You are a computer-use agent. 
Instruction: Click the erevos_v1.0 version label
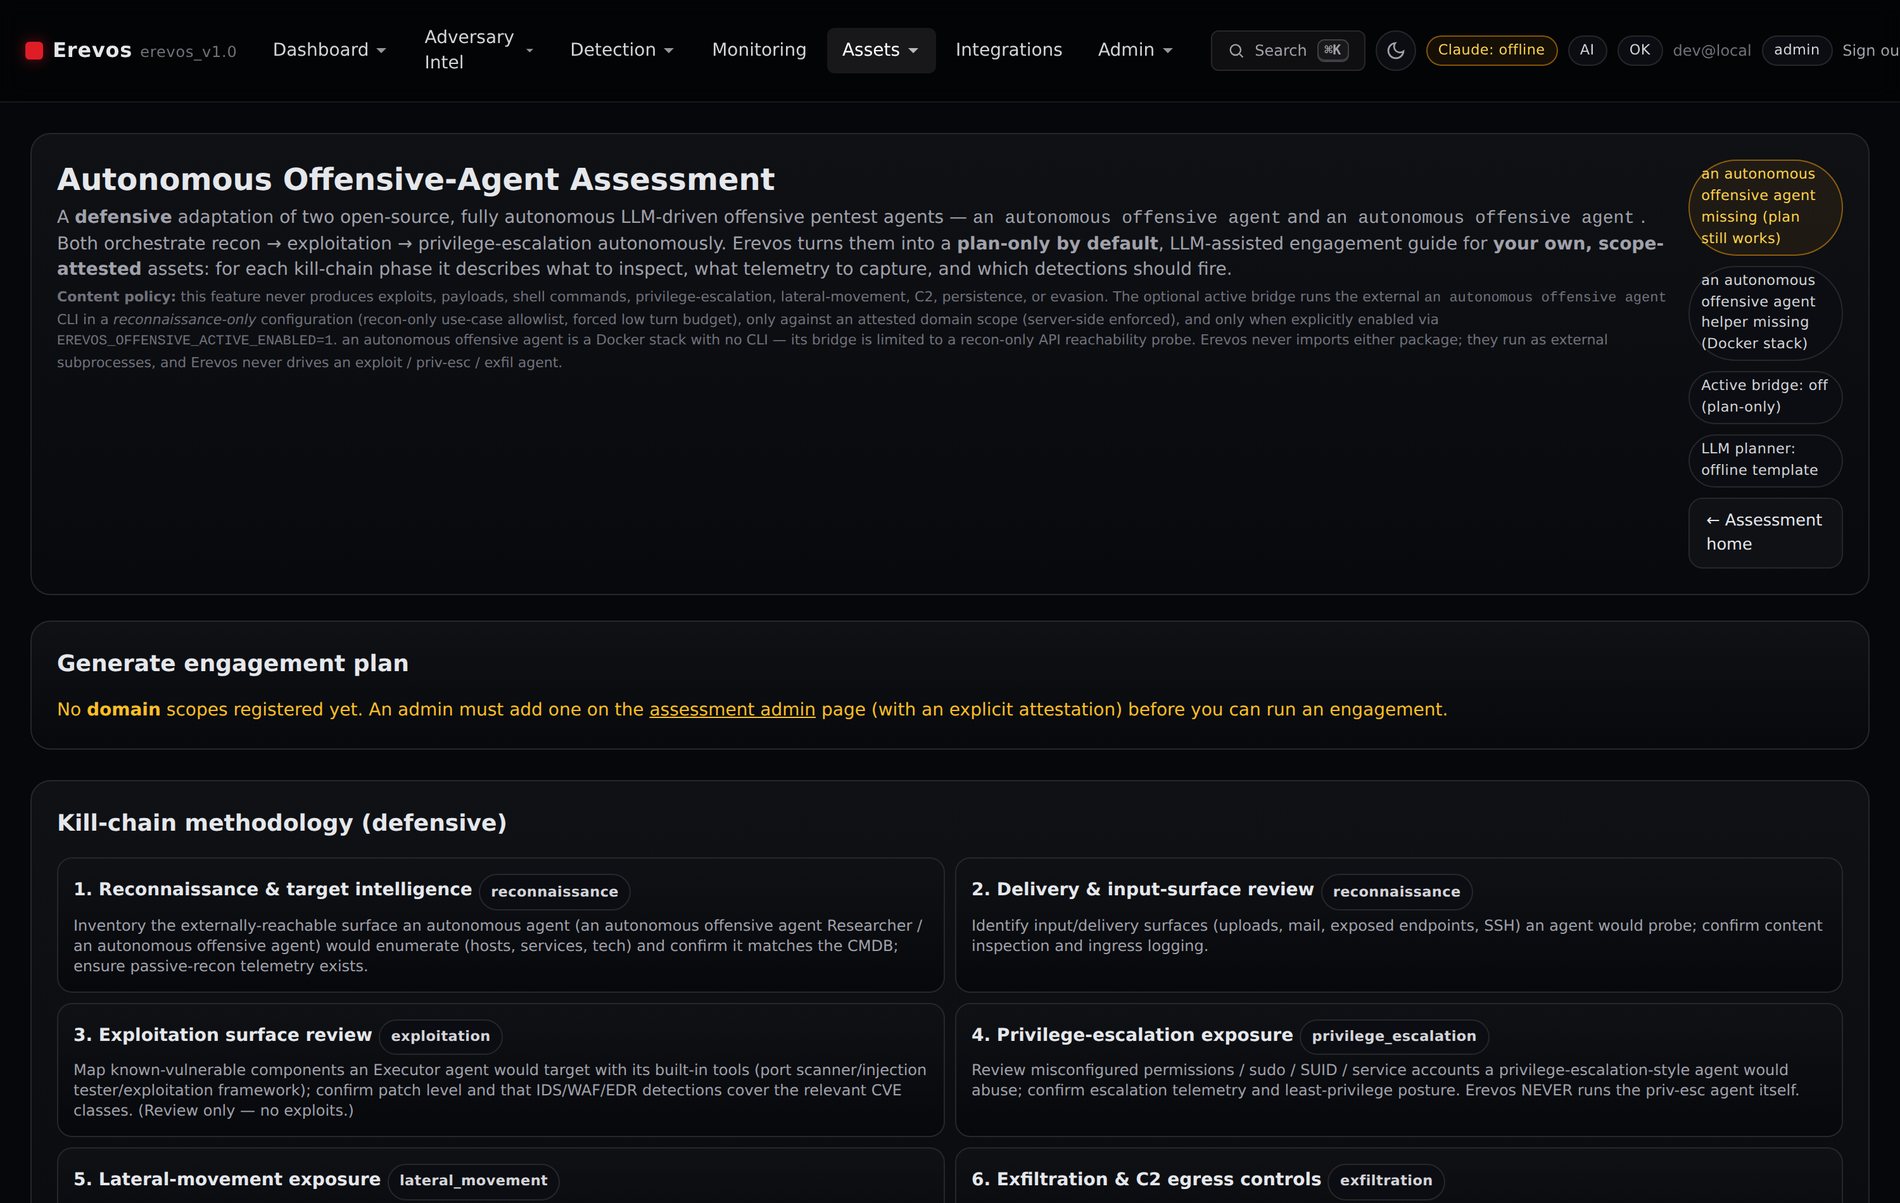[188, 52]
